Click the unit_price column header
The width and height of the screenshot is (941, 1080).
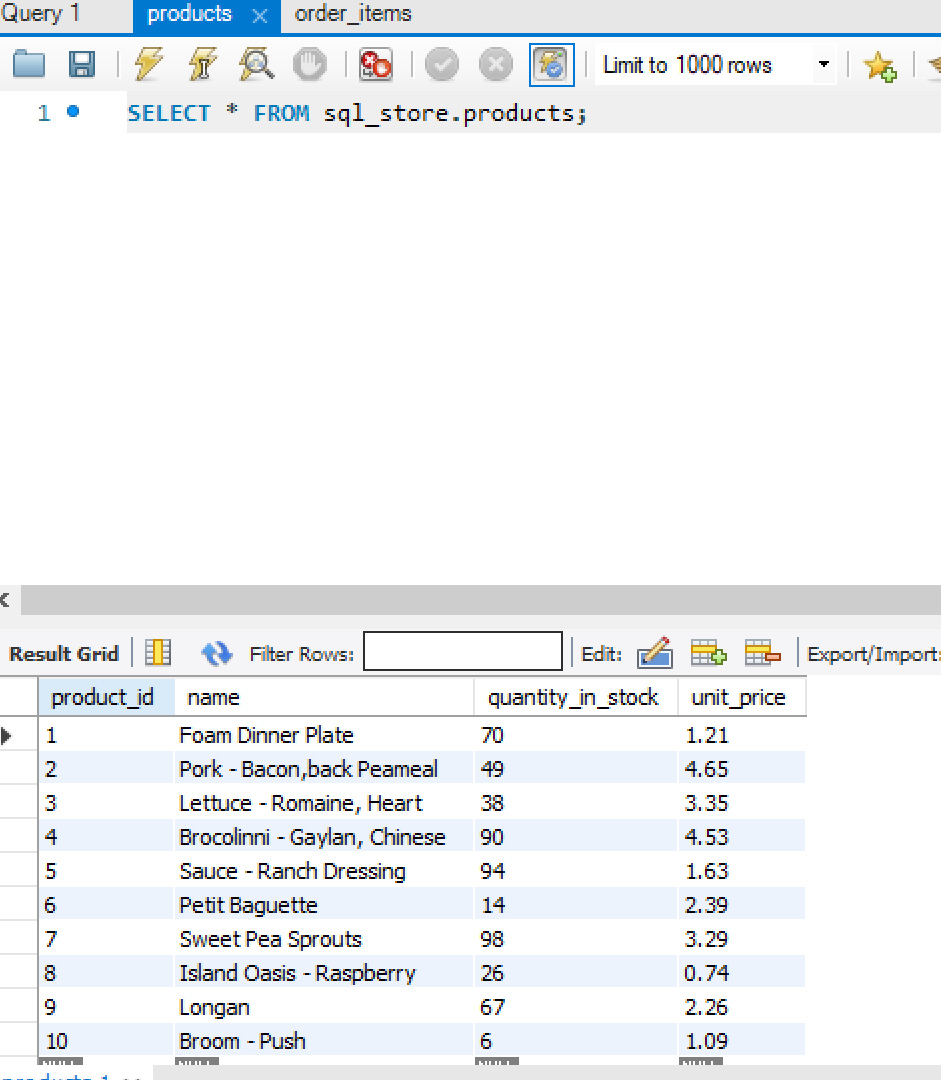[x=738, y=697]
